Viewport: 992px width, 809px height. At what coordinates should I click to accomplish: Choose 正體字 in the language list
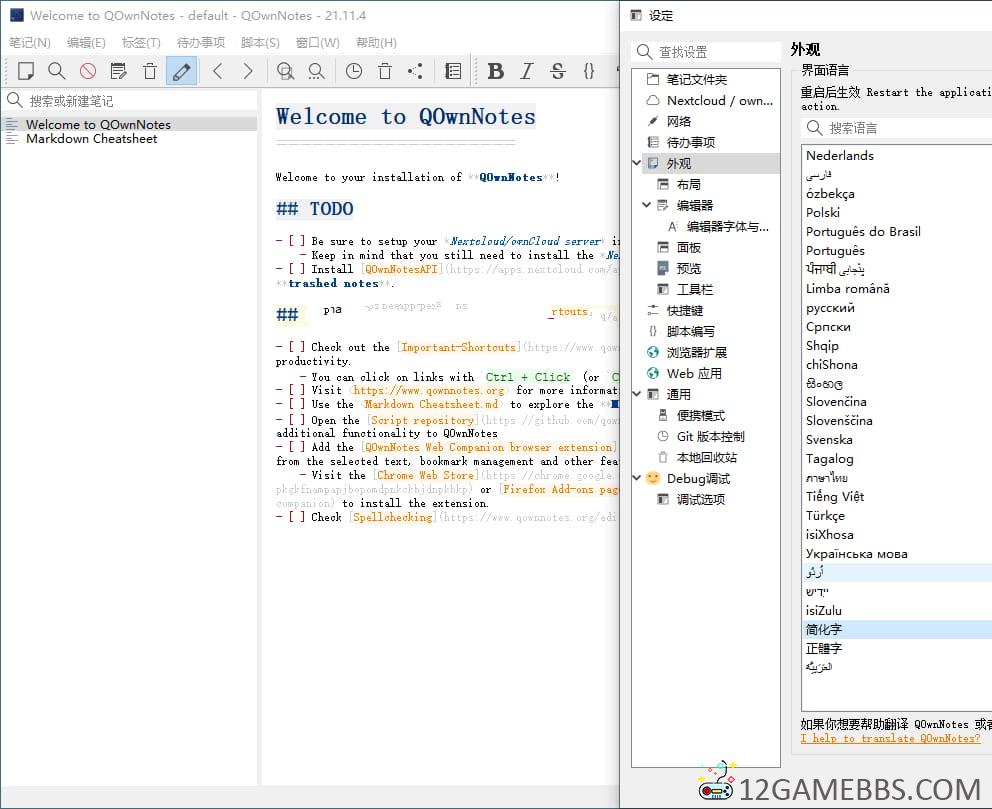[824, 648]
